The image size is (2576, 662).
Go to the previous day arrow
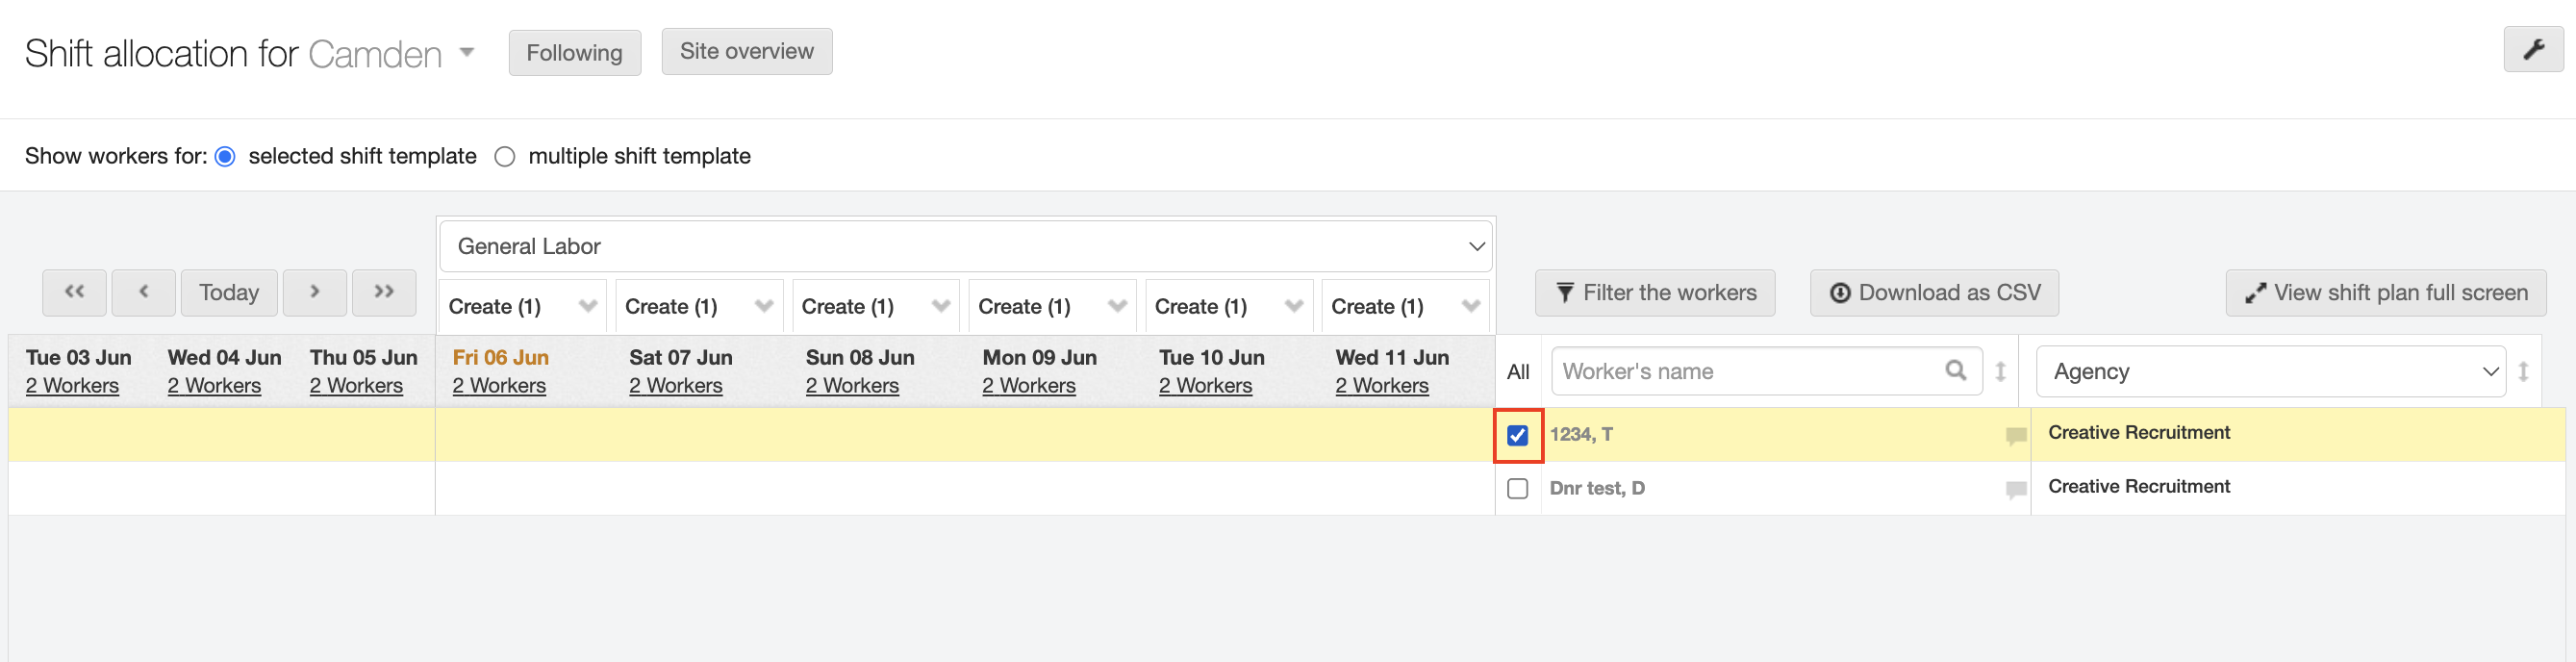(x=144, y=292)
